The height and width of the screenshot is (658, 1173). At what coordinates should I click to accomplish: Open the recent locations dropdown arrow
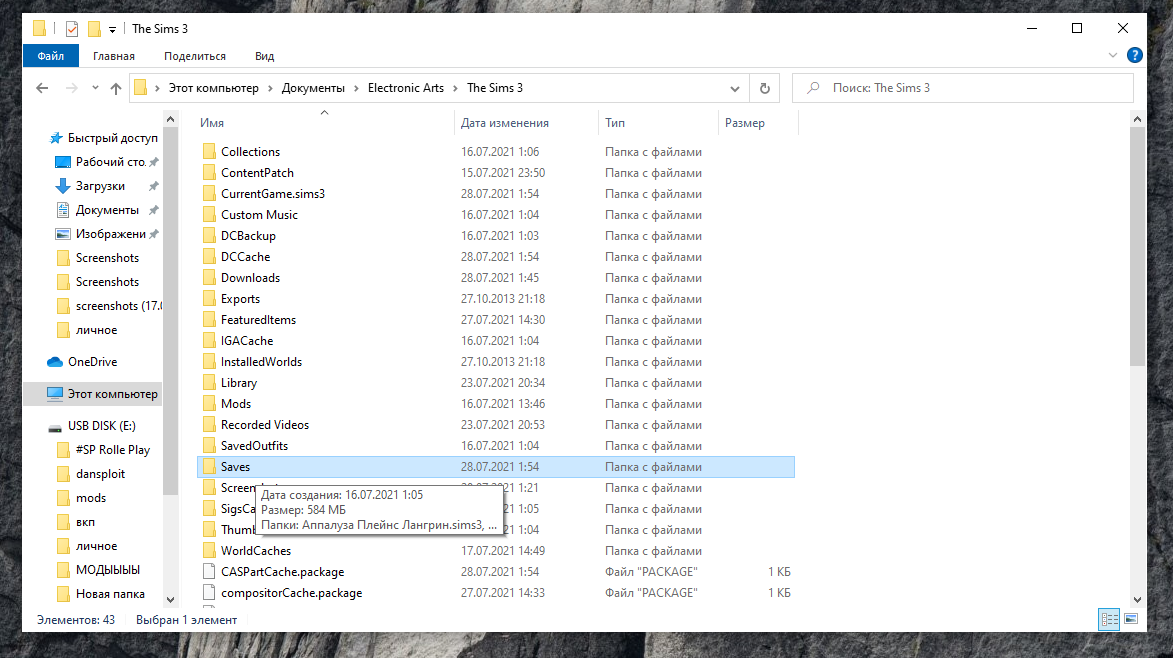(95, 88)
